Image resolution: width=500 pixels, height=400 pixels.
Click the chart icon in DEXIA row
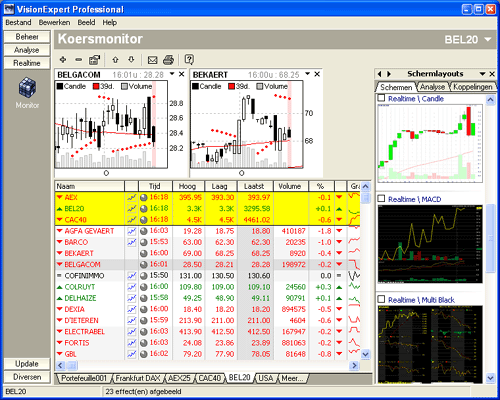coord(132,309)
